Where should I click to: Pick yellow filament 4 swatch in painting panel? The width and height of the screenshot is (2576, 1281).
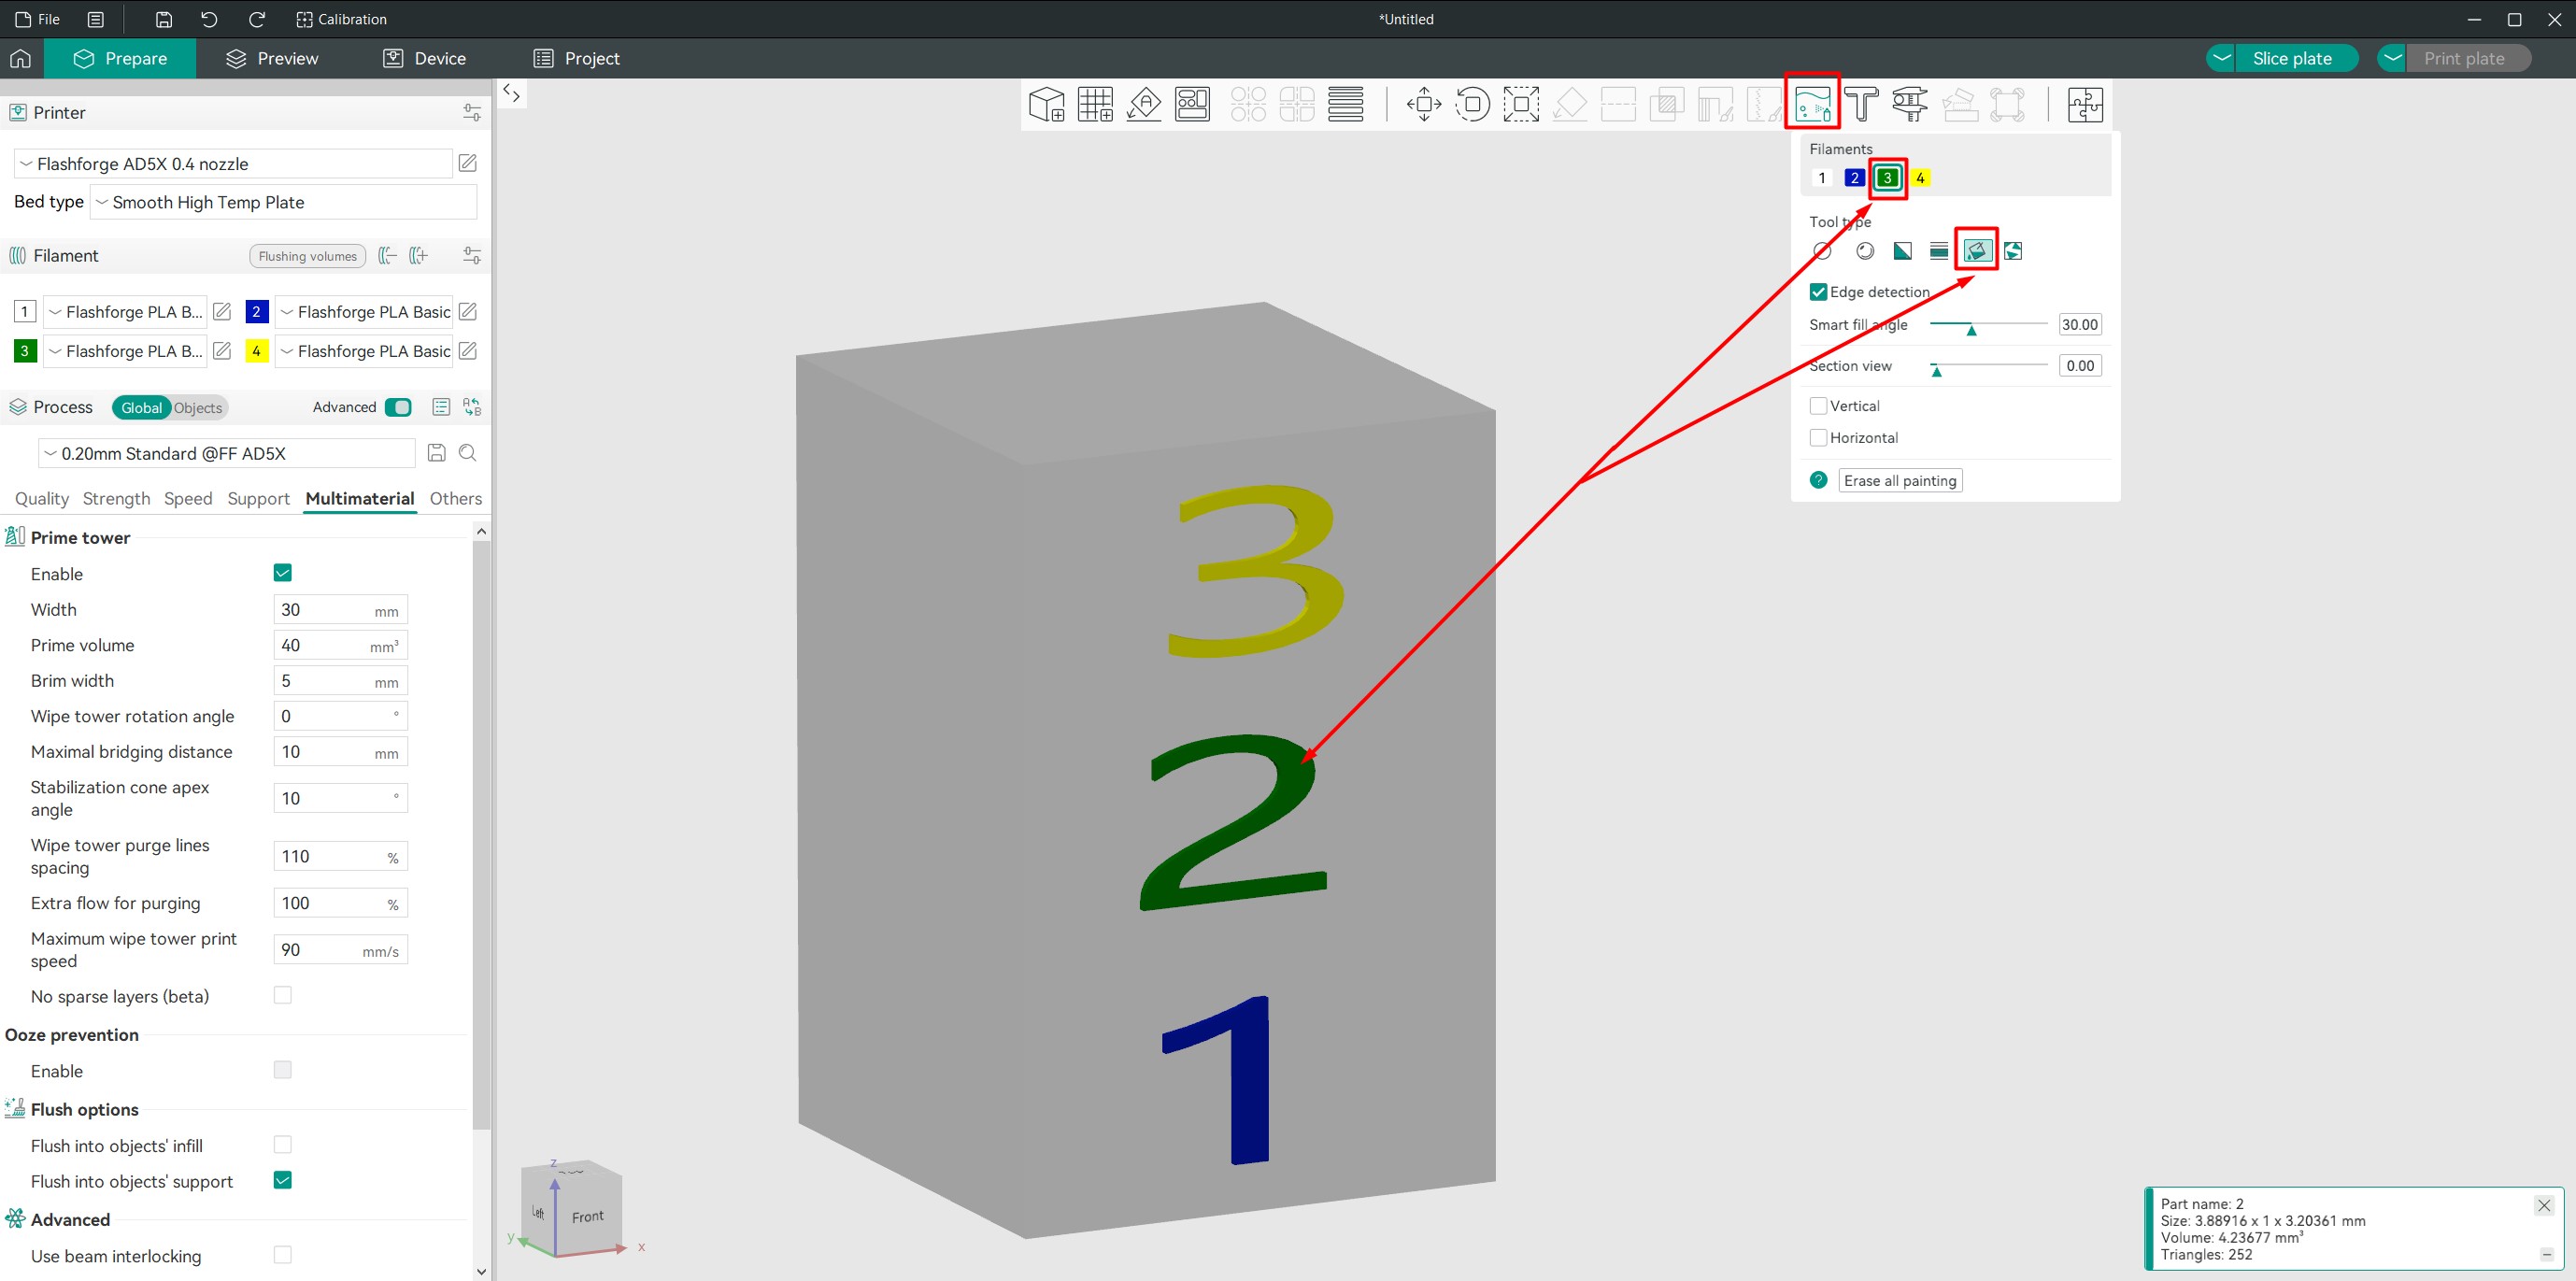point(1919,178)
